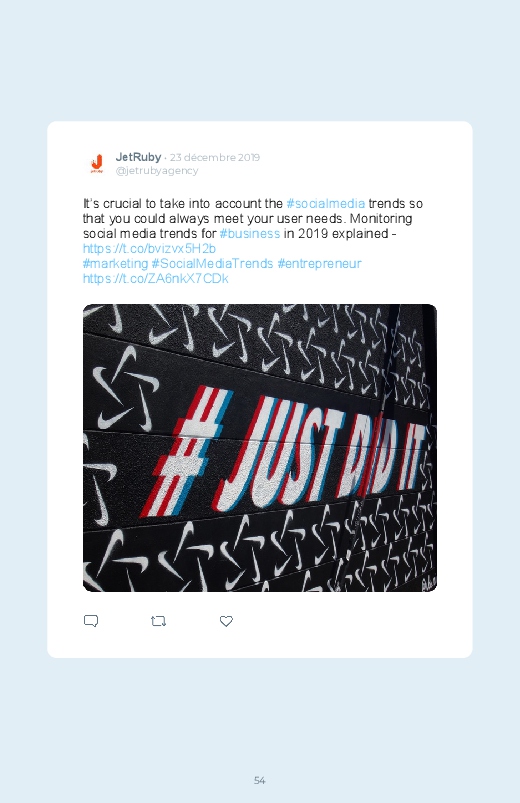The image size is (520, 803).
Task: Open the #business hashtag
Action: pos(249,234)
